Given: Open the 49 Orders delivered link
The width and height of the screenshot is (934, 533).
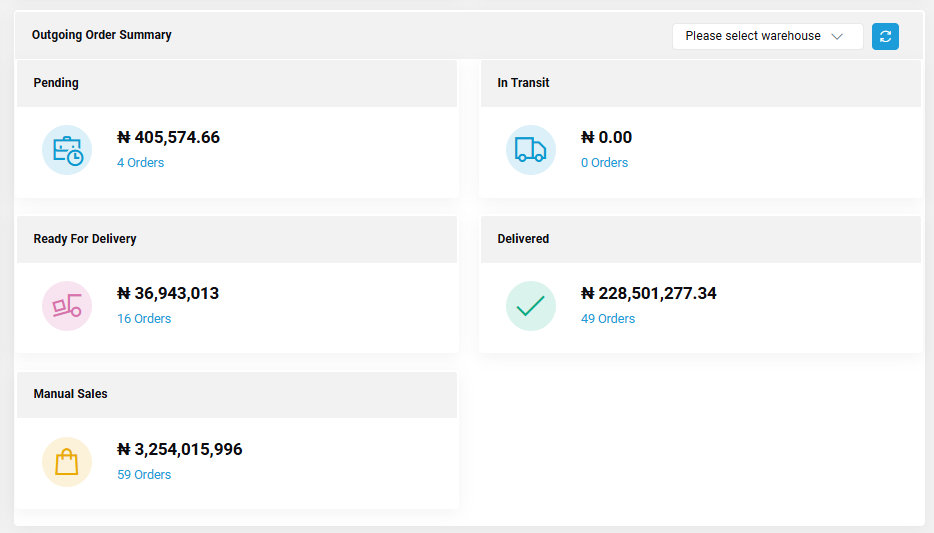Looking at the screenshot, I should (x=608, y=319).
